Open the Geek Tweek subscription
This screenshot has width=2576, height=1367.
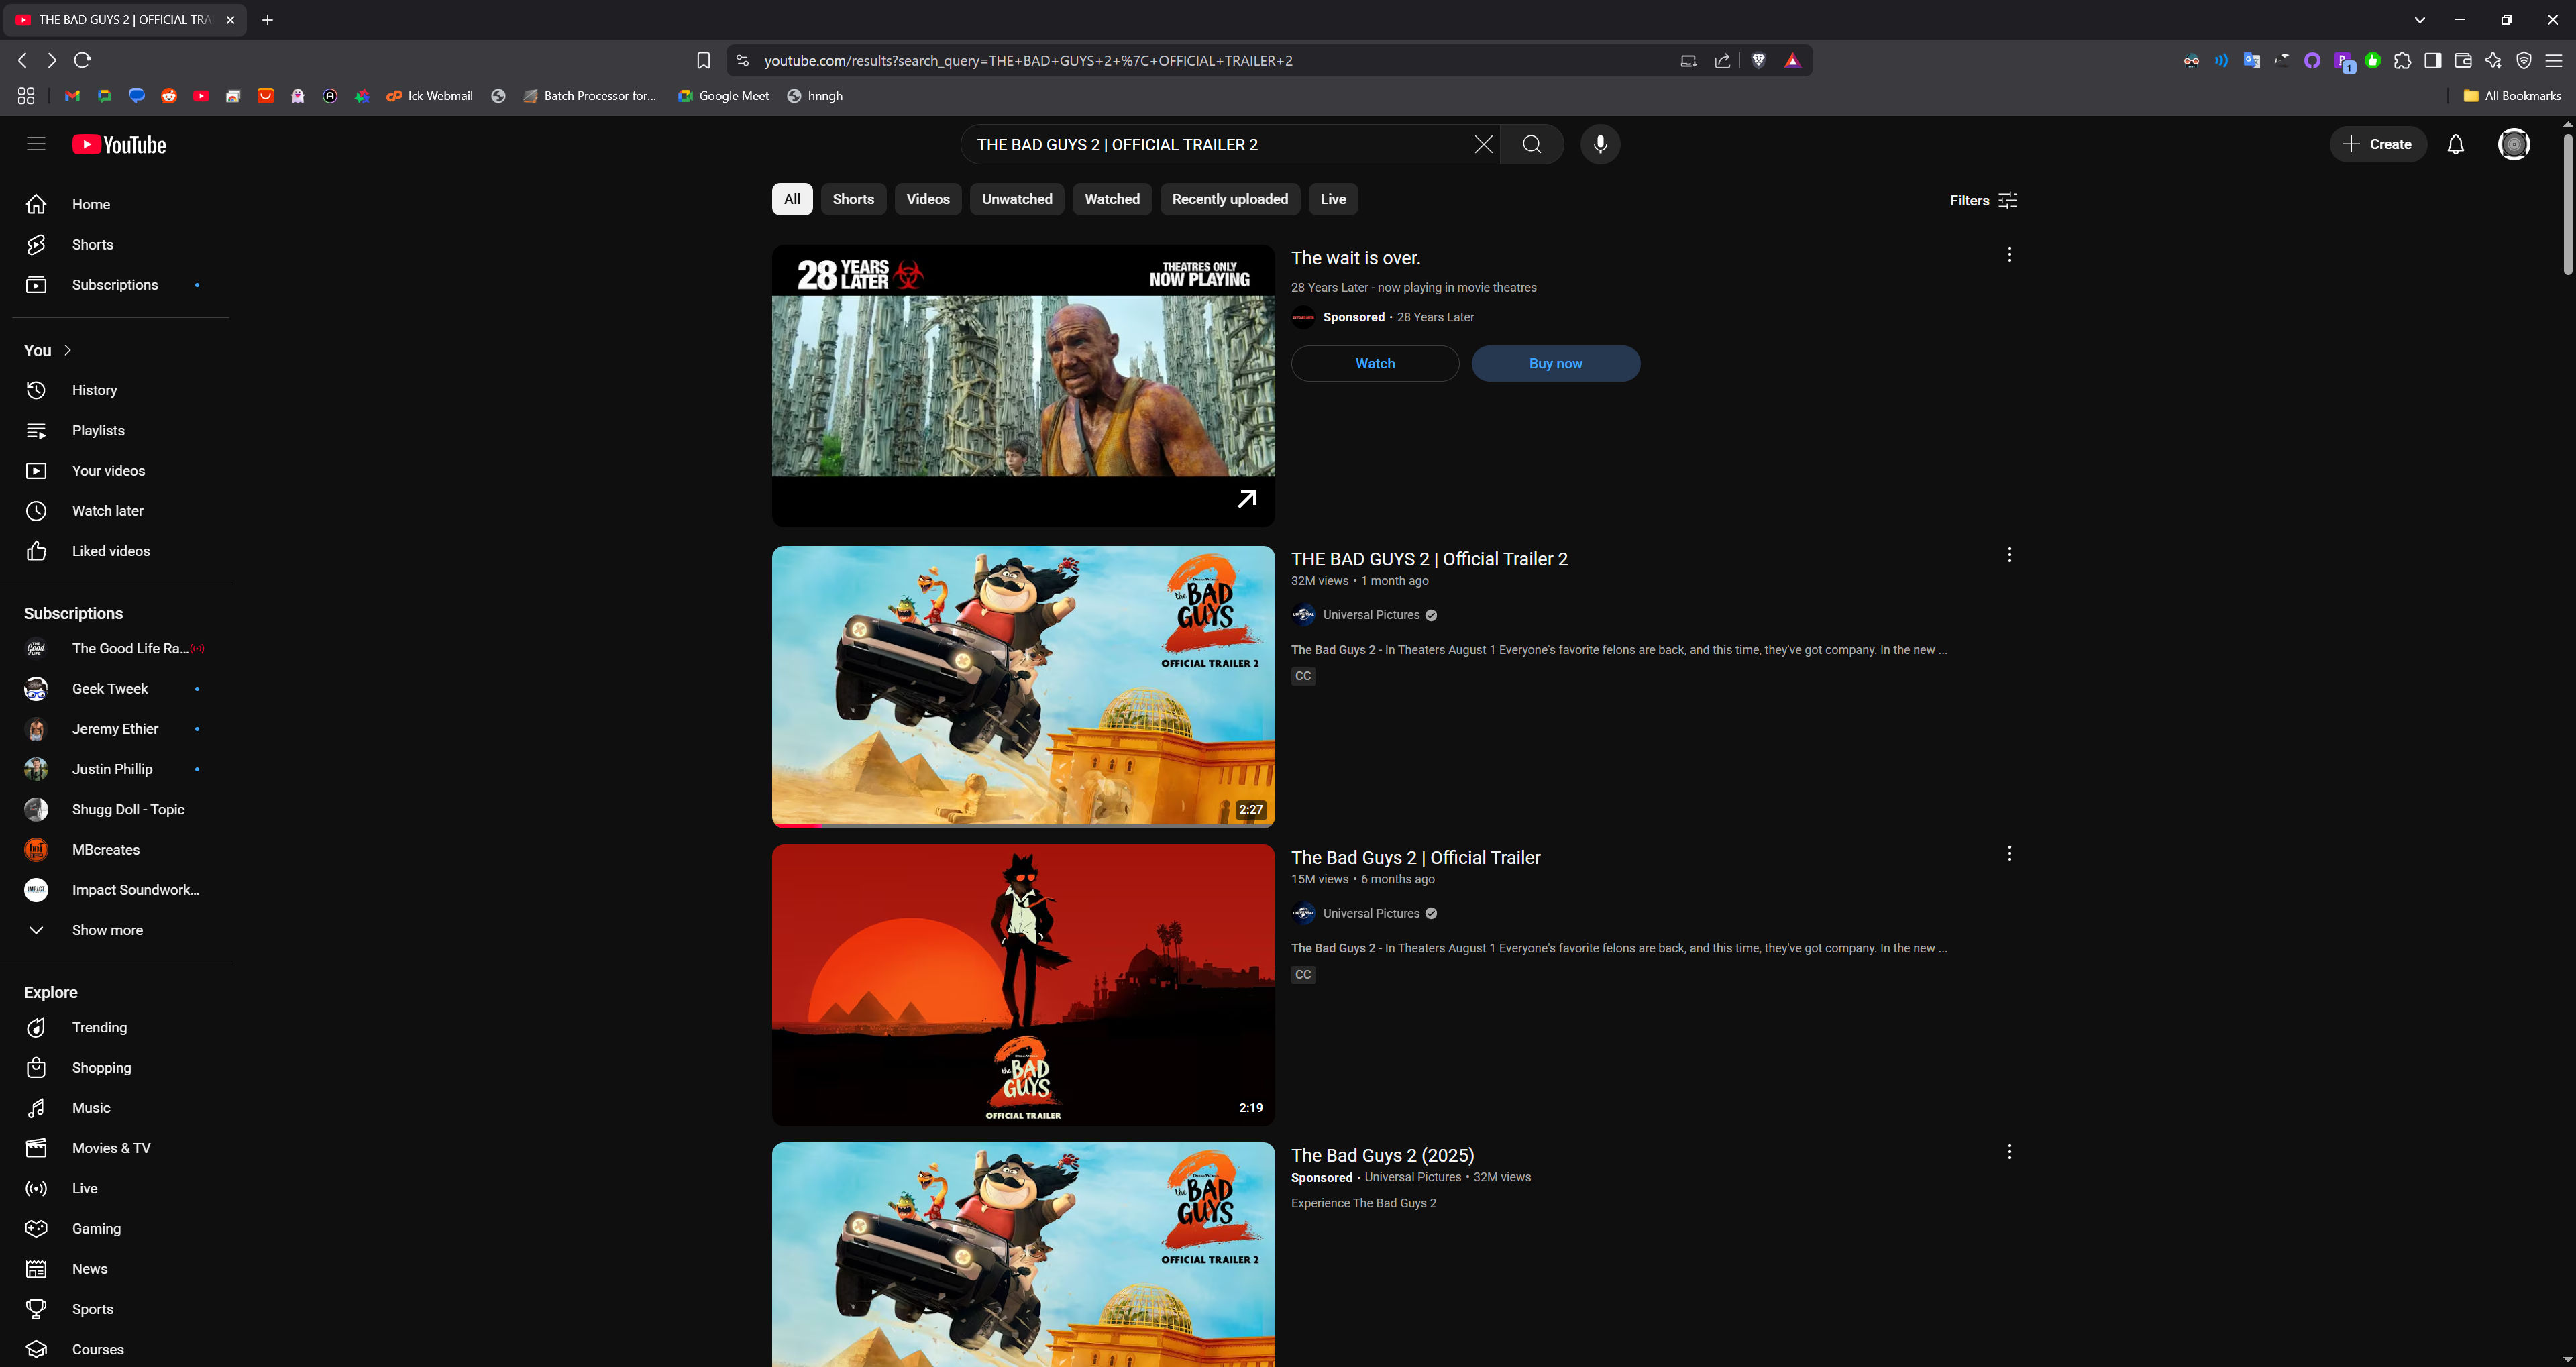pyautogui.click(x=115, y=689)
